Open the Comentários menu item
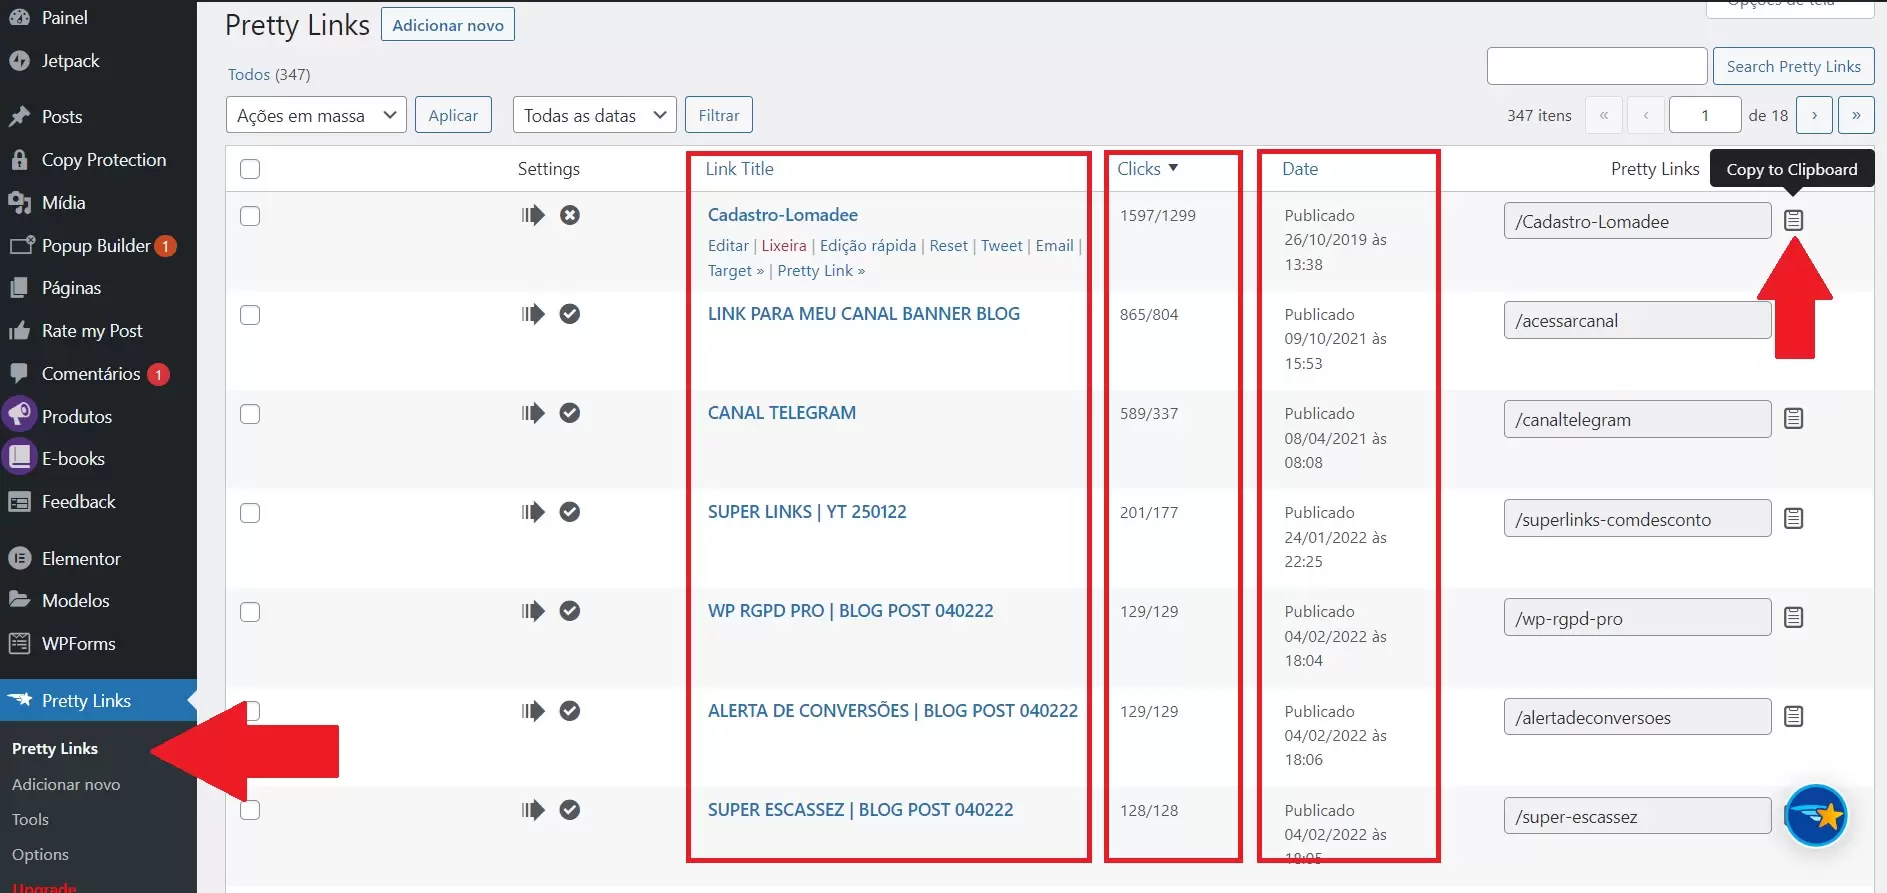Viewport: 1887px width, 893px height. click(x=91, y=373)
